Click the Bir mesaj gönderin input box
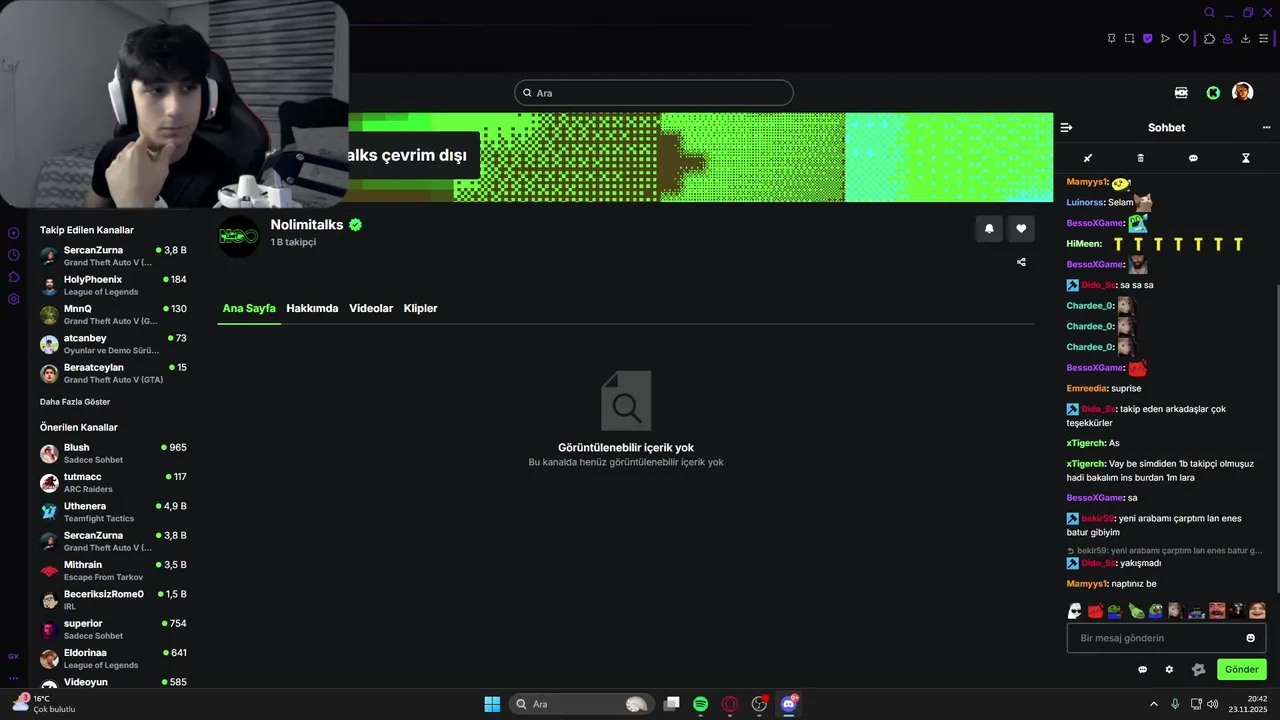 [x=1166, y=638]
